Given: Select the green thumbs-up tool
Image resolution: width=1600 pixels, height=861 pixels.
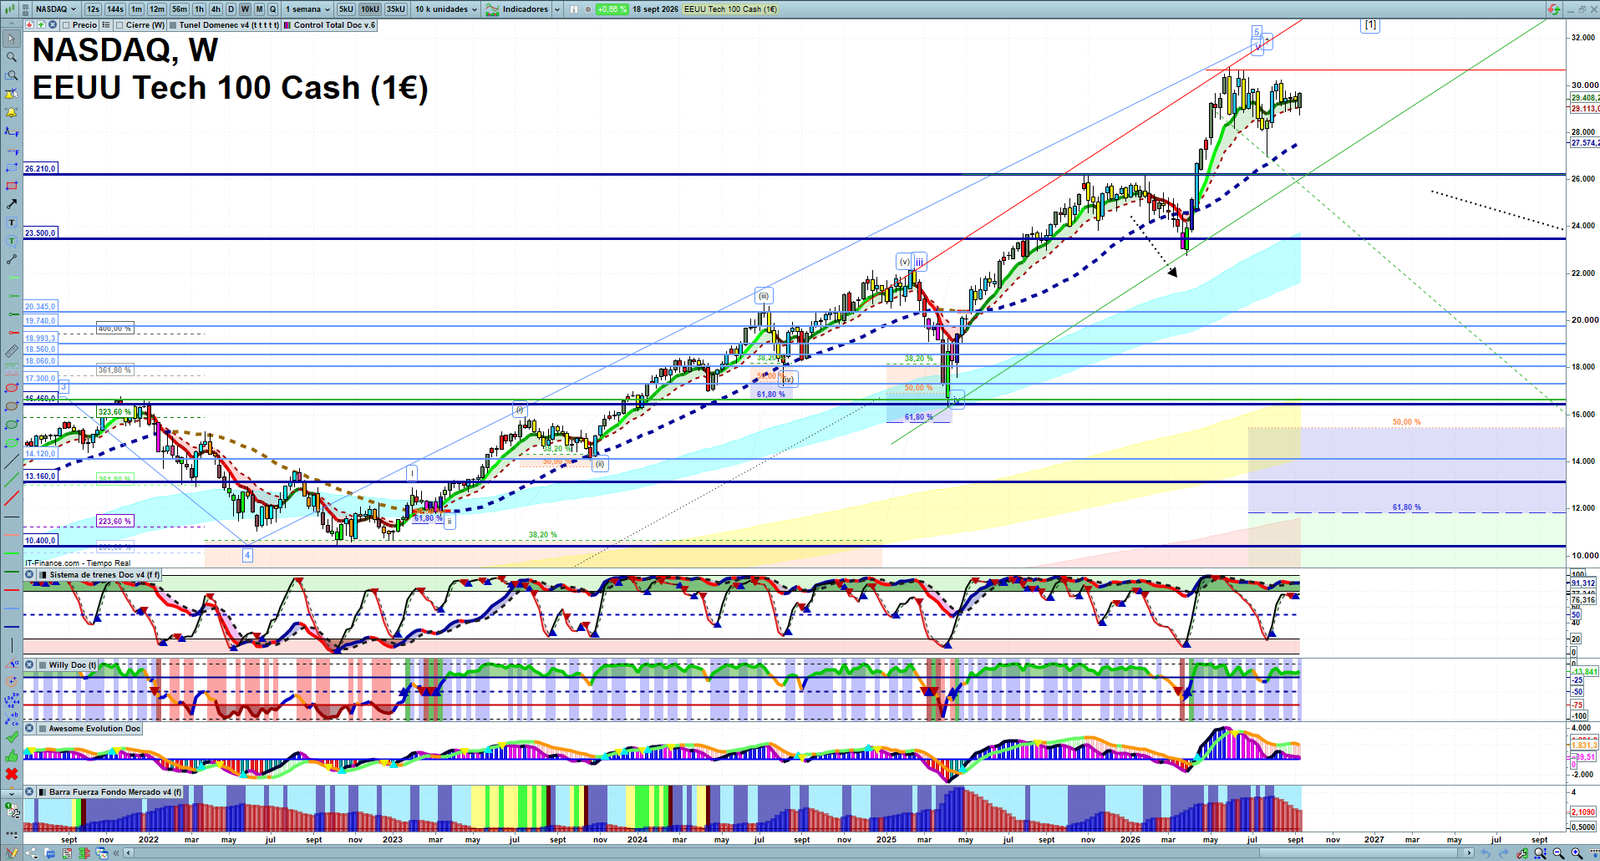Looking at the screenshot, I should [x=11, y=757].
